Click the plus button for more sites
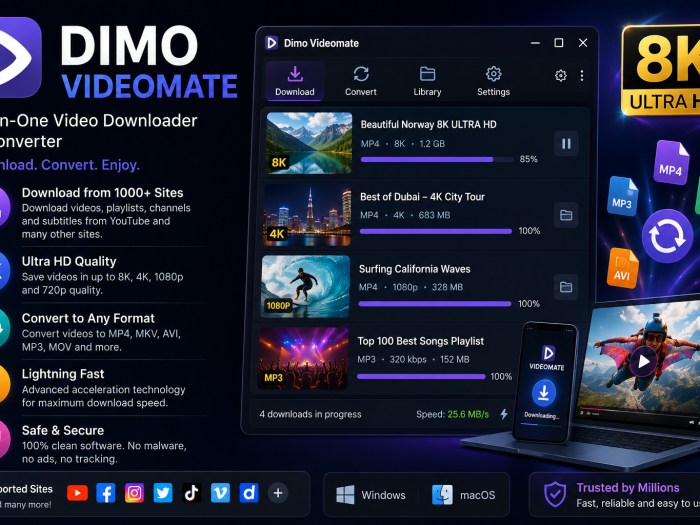The height and width of the screenshot is (525, 700). coord(278,493)
